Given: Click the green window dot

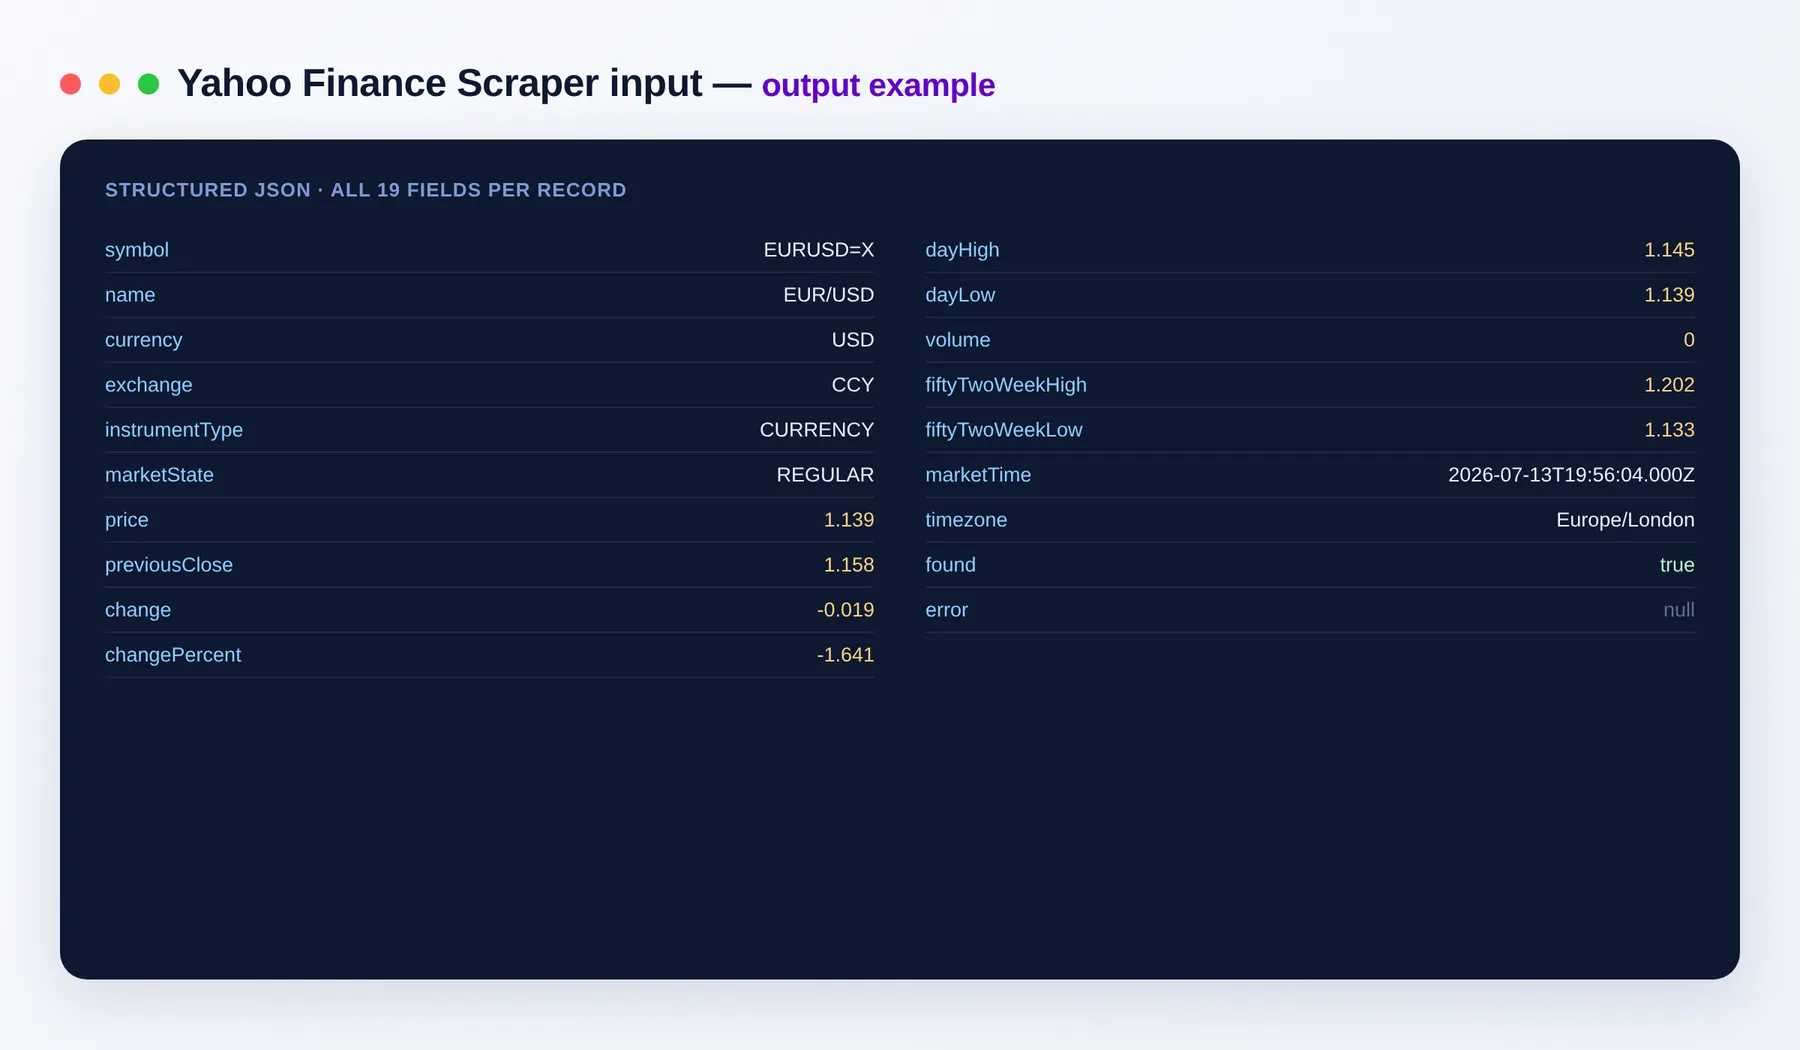Looking at the screenshot, I should coord(148,84).
